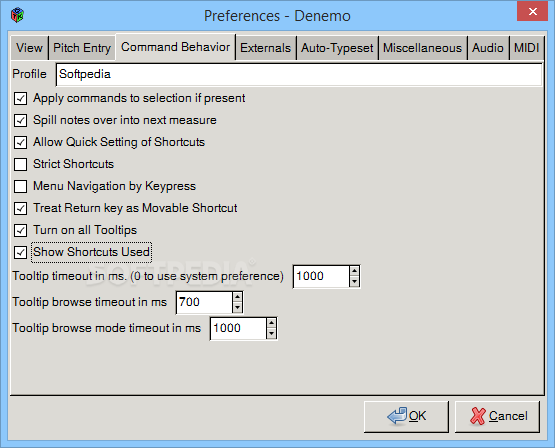
Task: Discard changes with the Cancel button
Action: tap(497, 417)
